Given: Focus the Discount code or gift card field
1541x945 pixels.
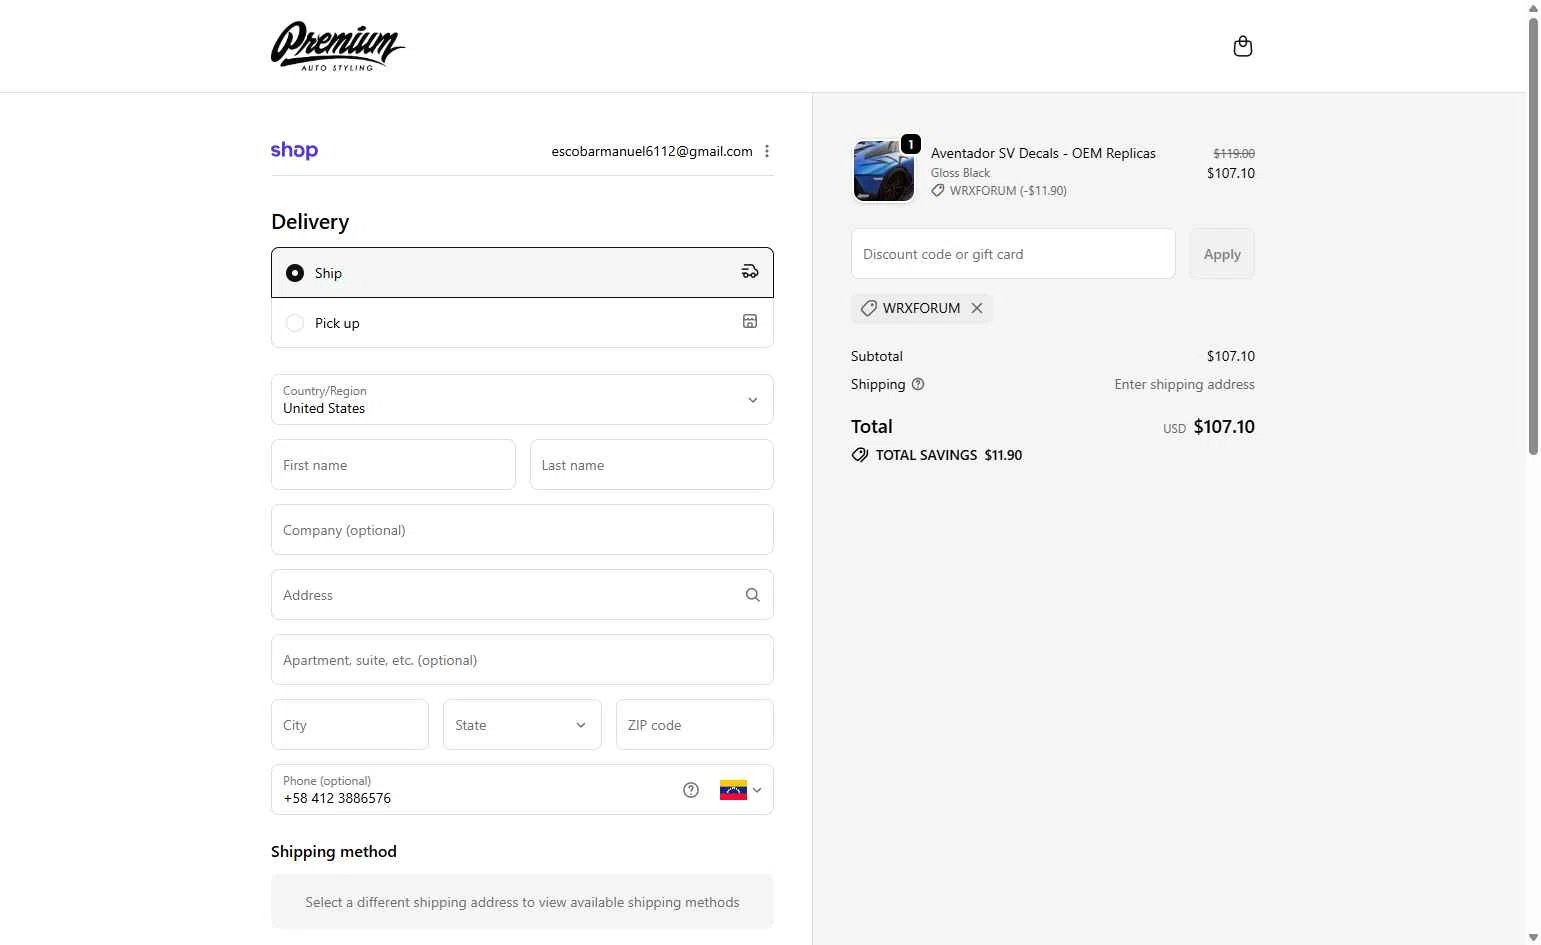Looking at the screenshot, I should click(1013, 254).
